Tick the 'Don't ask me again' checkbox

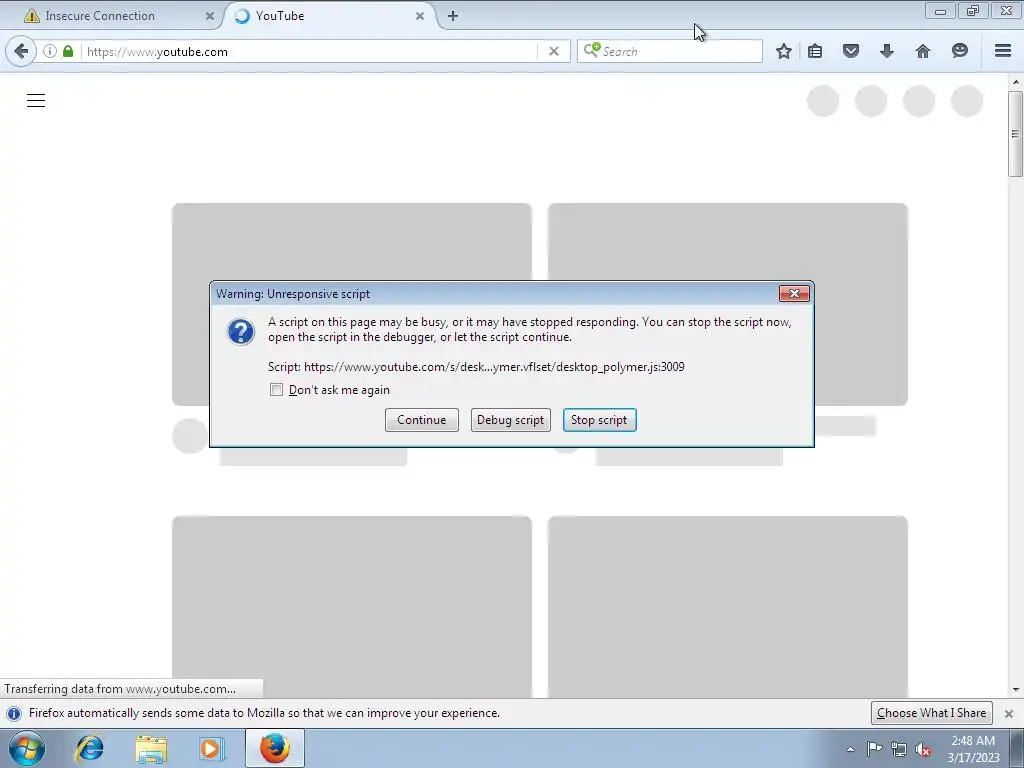(276, 390)
